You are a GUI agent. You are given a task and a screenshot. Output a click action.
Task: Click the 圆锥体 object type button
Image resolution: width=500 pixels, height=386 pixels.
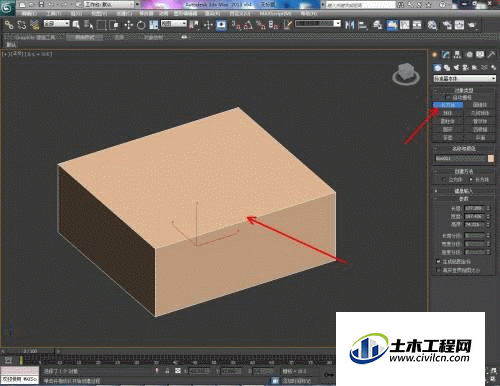[x=480, y=105]
